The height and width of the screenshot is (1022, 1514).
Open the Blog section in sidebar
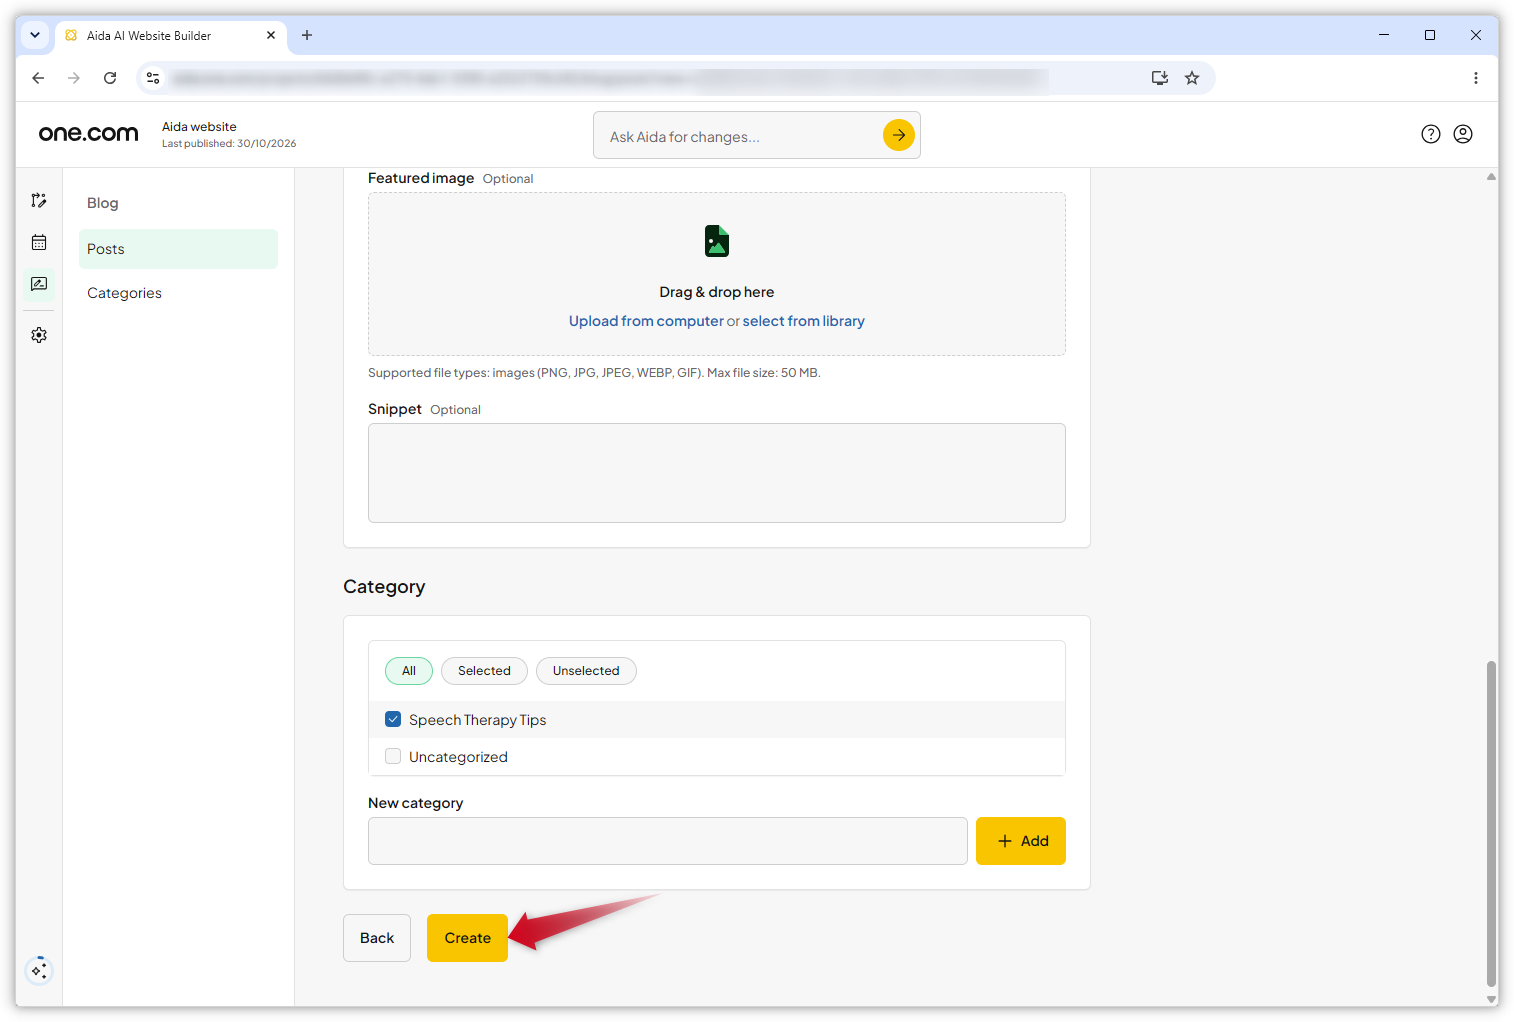click(x=103, y=203)
